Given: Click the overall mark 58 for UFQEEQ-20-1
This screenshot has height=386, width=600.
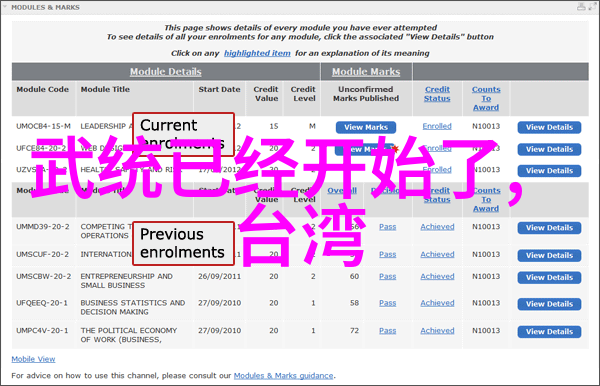Looking at the screenshot, I should (354, 303).
